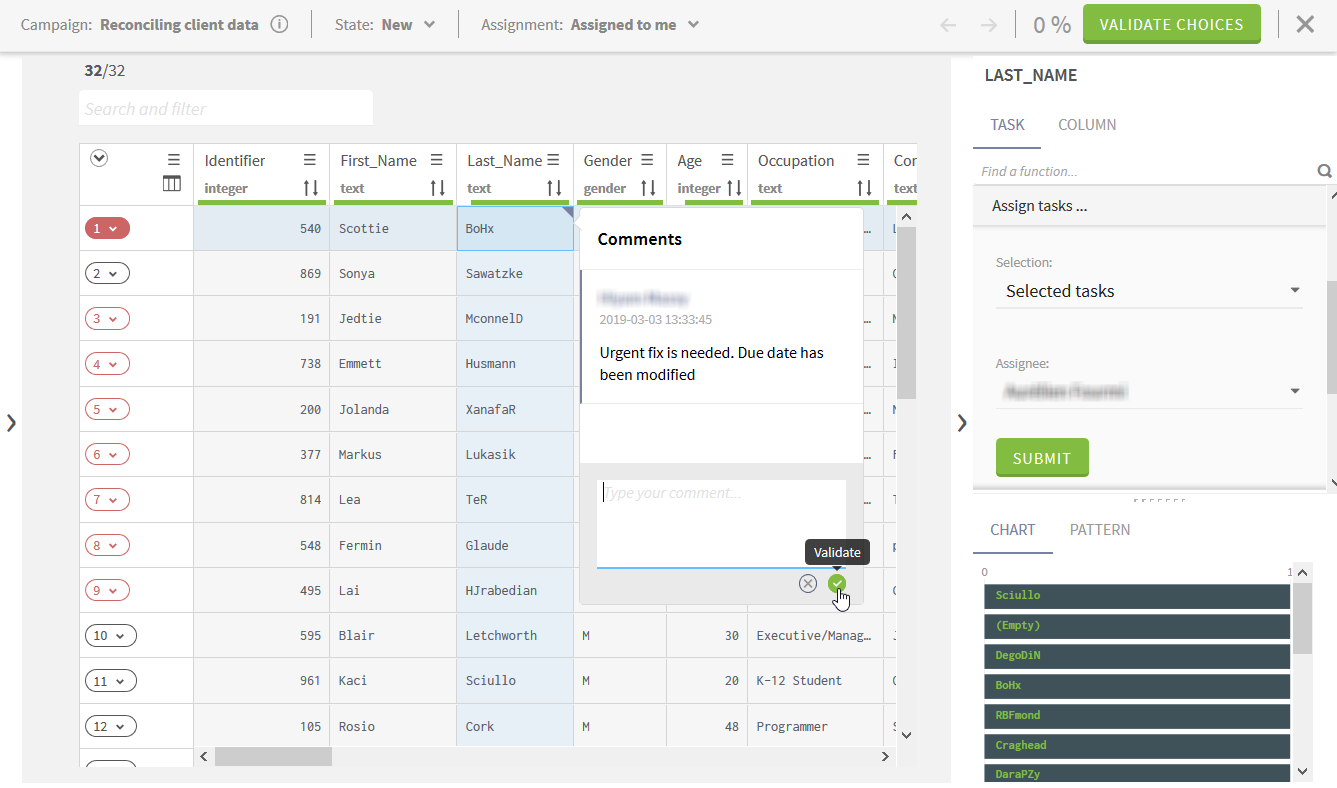The image size is (1337, 788).
Task: Select the MconnelD cell
Action: pos(515,319)
